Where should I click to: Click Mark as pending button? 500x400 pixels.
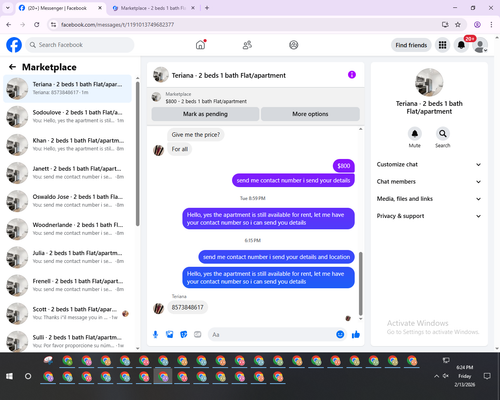click(205, 114)
